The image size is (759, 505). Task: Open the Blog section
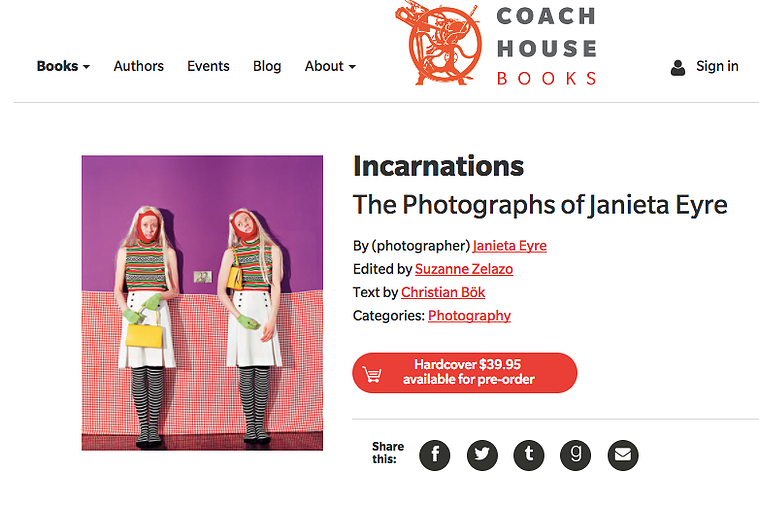[x=267, y=66]
